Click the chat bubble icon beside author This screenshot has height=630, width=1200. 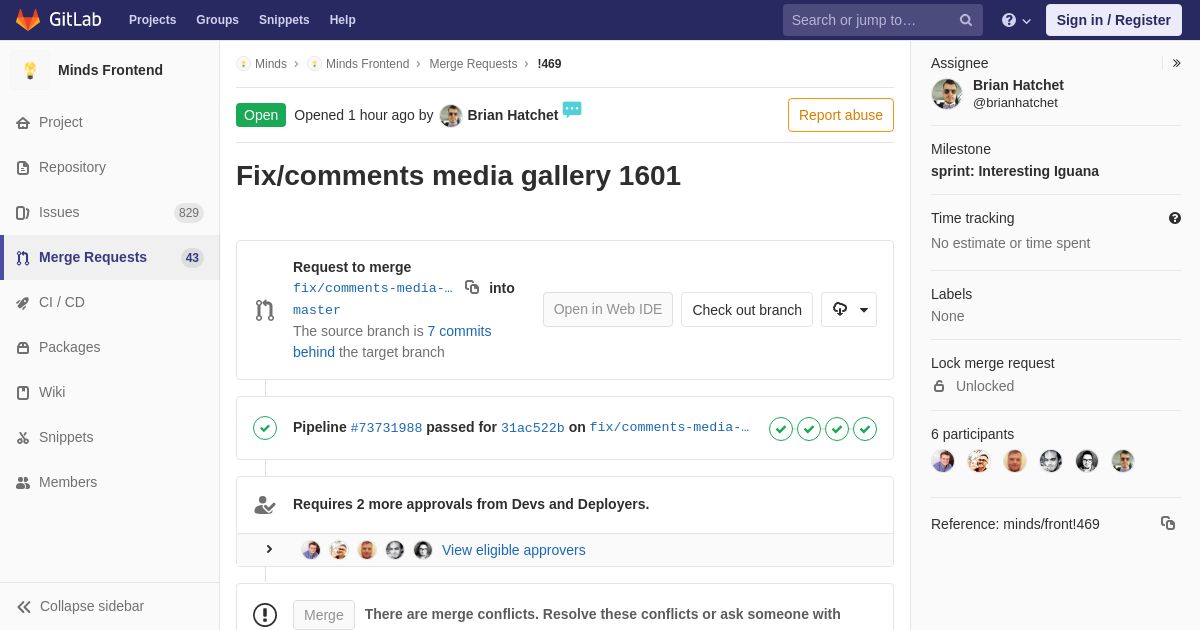(x=572, y=109)
